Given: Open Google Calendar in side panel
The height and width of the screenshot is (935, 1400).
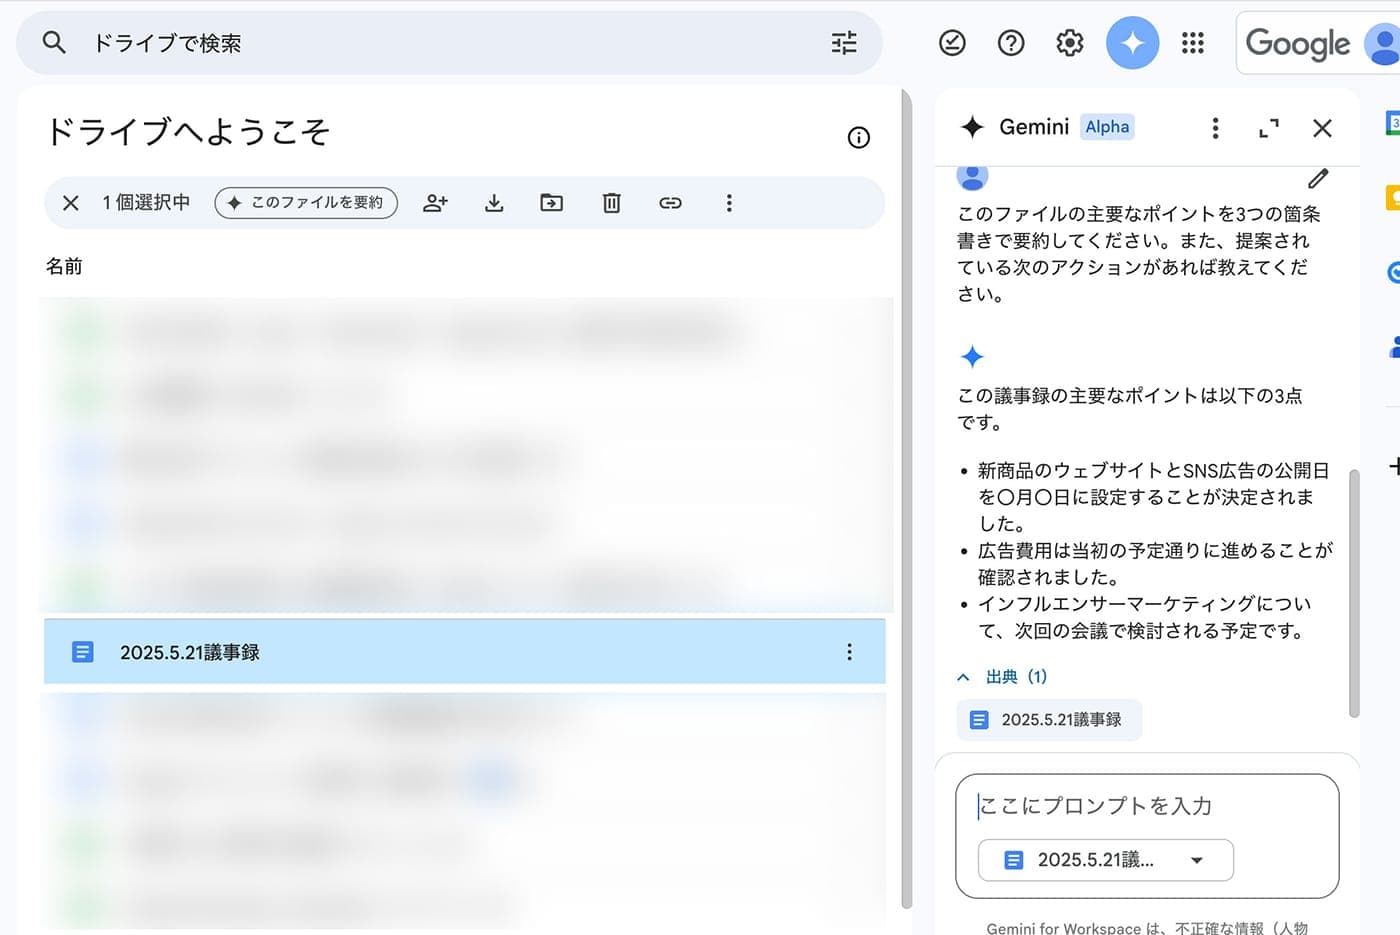Looking at the screenshot, I should coord(1392,123).
